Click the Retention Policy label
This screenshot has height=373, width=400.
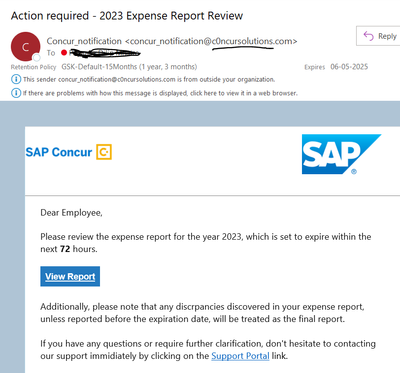click(x=33, y=67)
